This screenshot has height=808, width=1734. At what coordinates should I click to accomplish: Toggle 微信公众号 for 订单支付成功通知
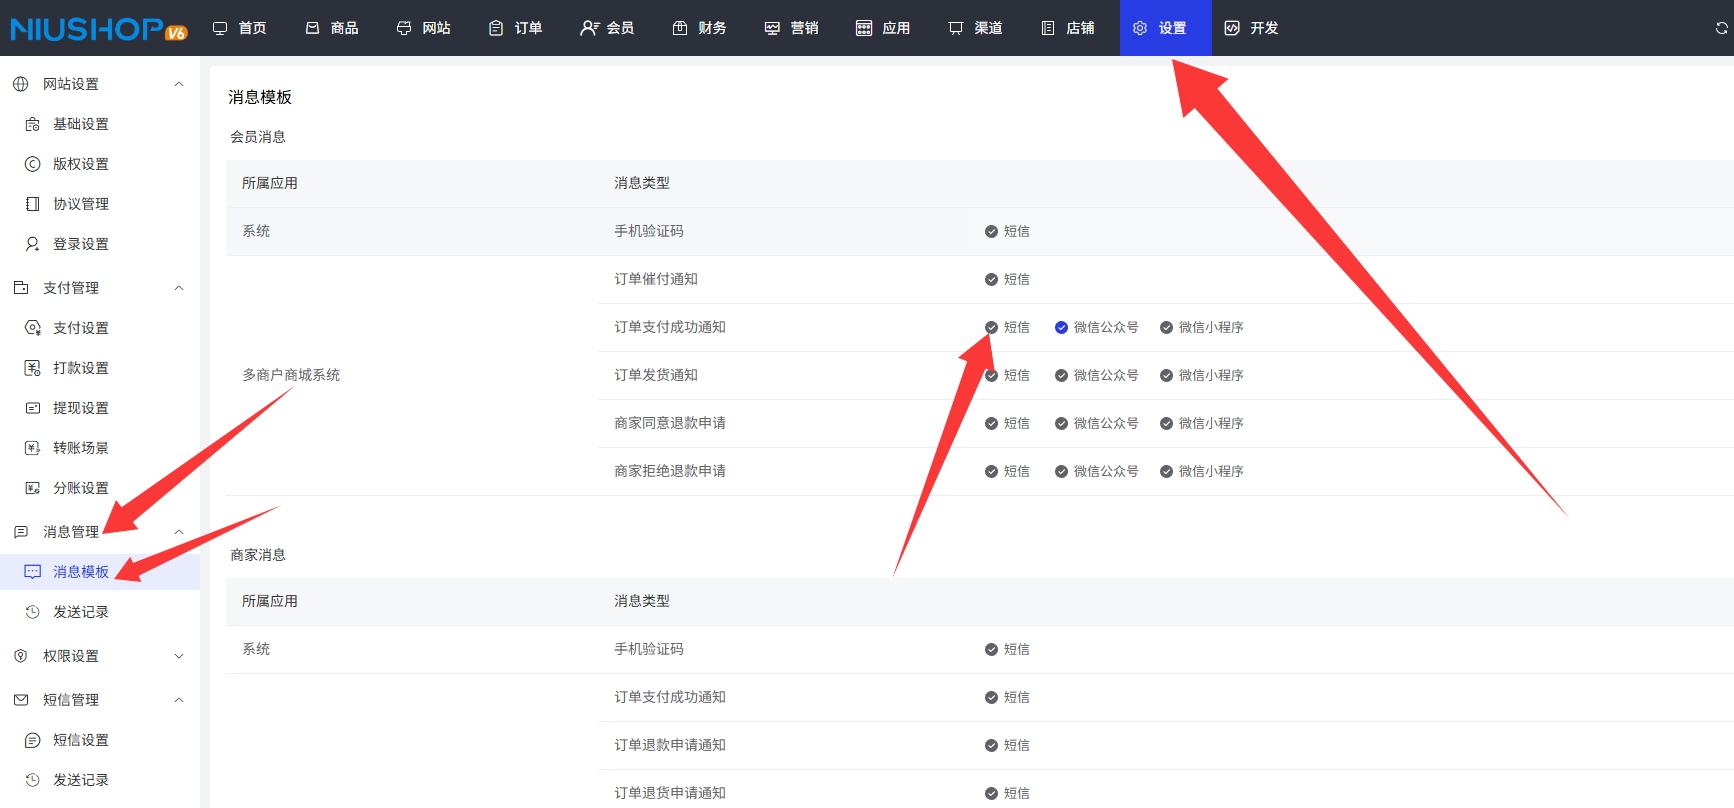pyautogui.click(x=1061, y=327)
